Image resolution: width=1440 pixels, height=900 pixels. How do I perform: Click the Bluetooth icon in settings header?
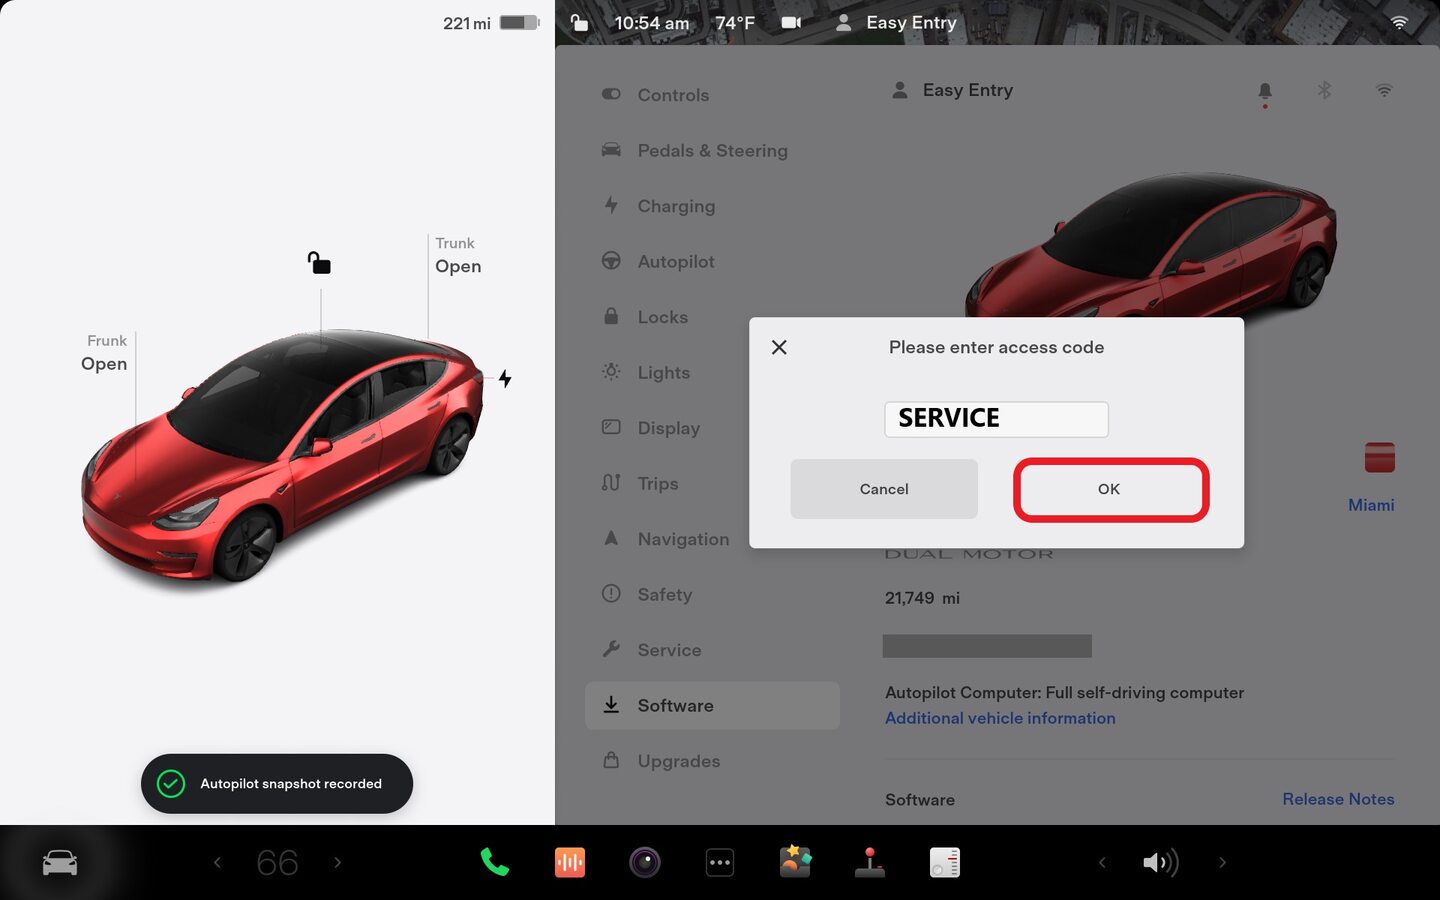[x=1324, y=91]
